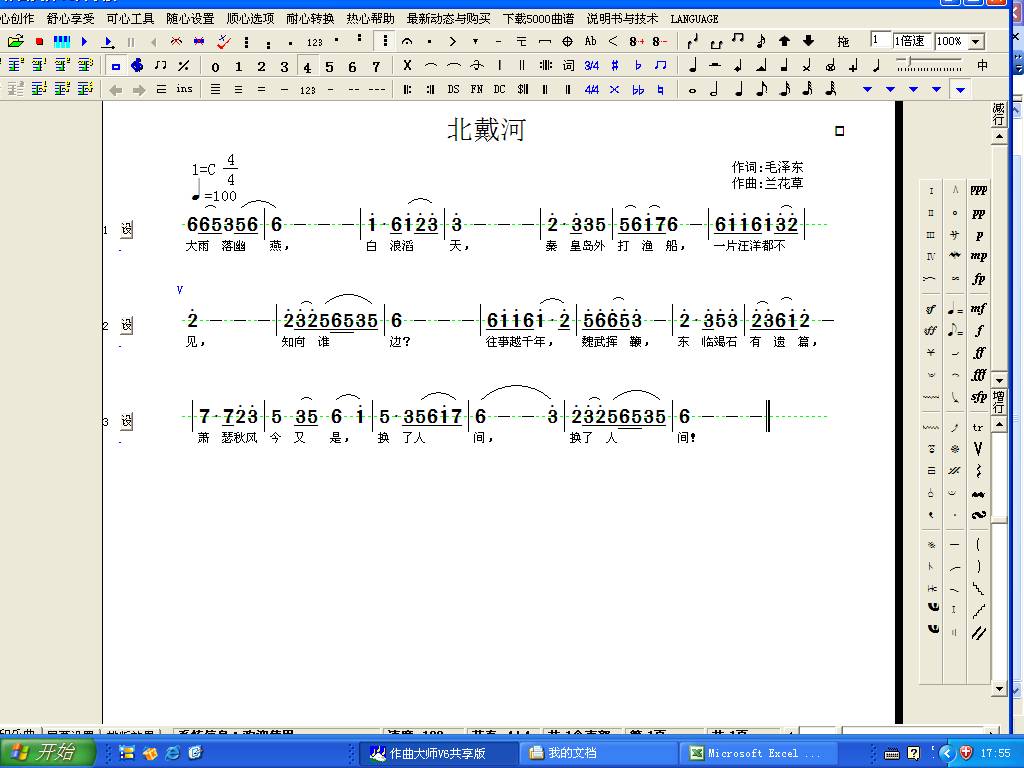Click the 8- octave down icon
1024x768 pixels.
(660, 41)
